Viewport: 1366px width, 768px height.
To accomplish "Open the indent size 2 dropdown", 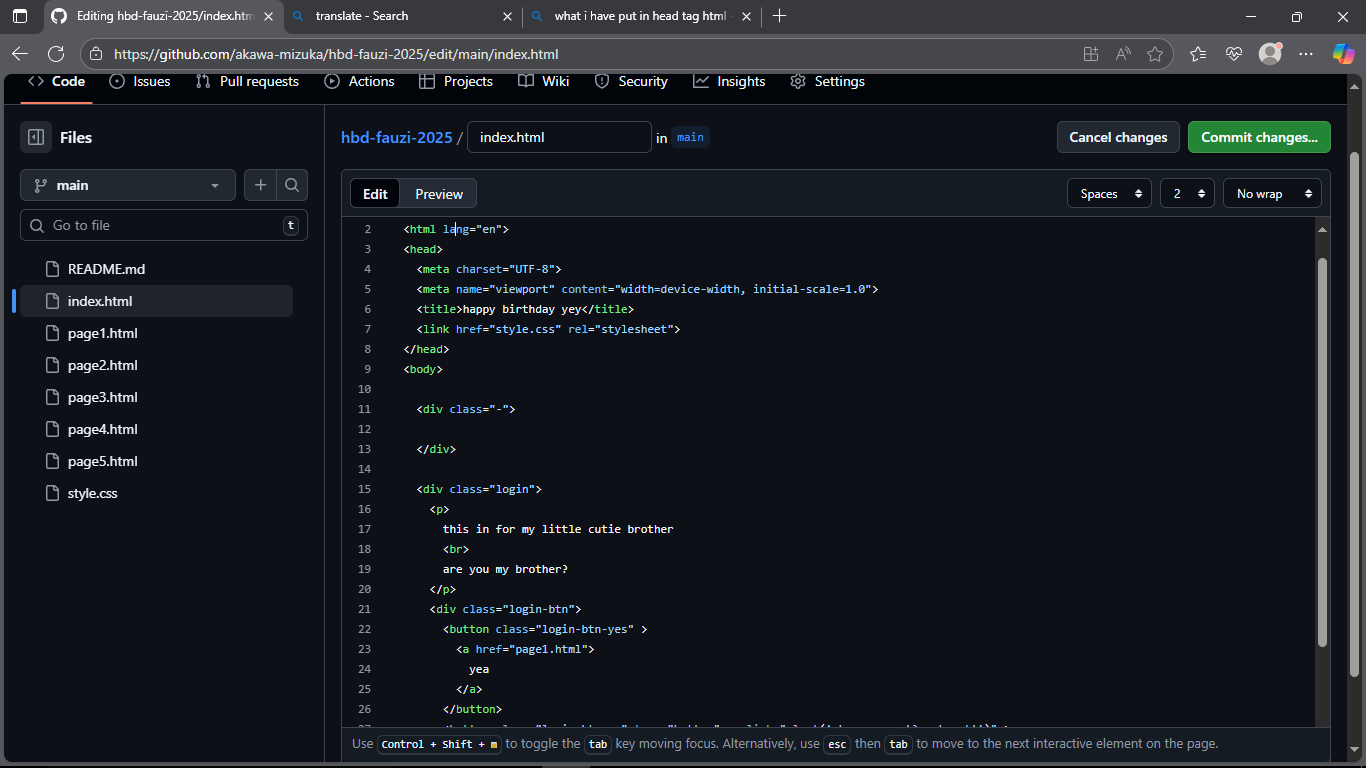I will tap(1187, 194).
